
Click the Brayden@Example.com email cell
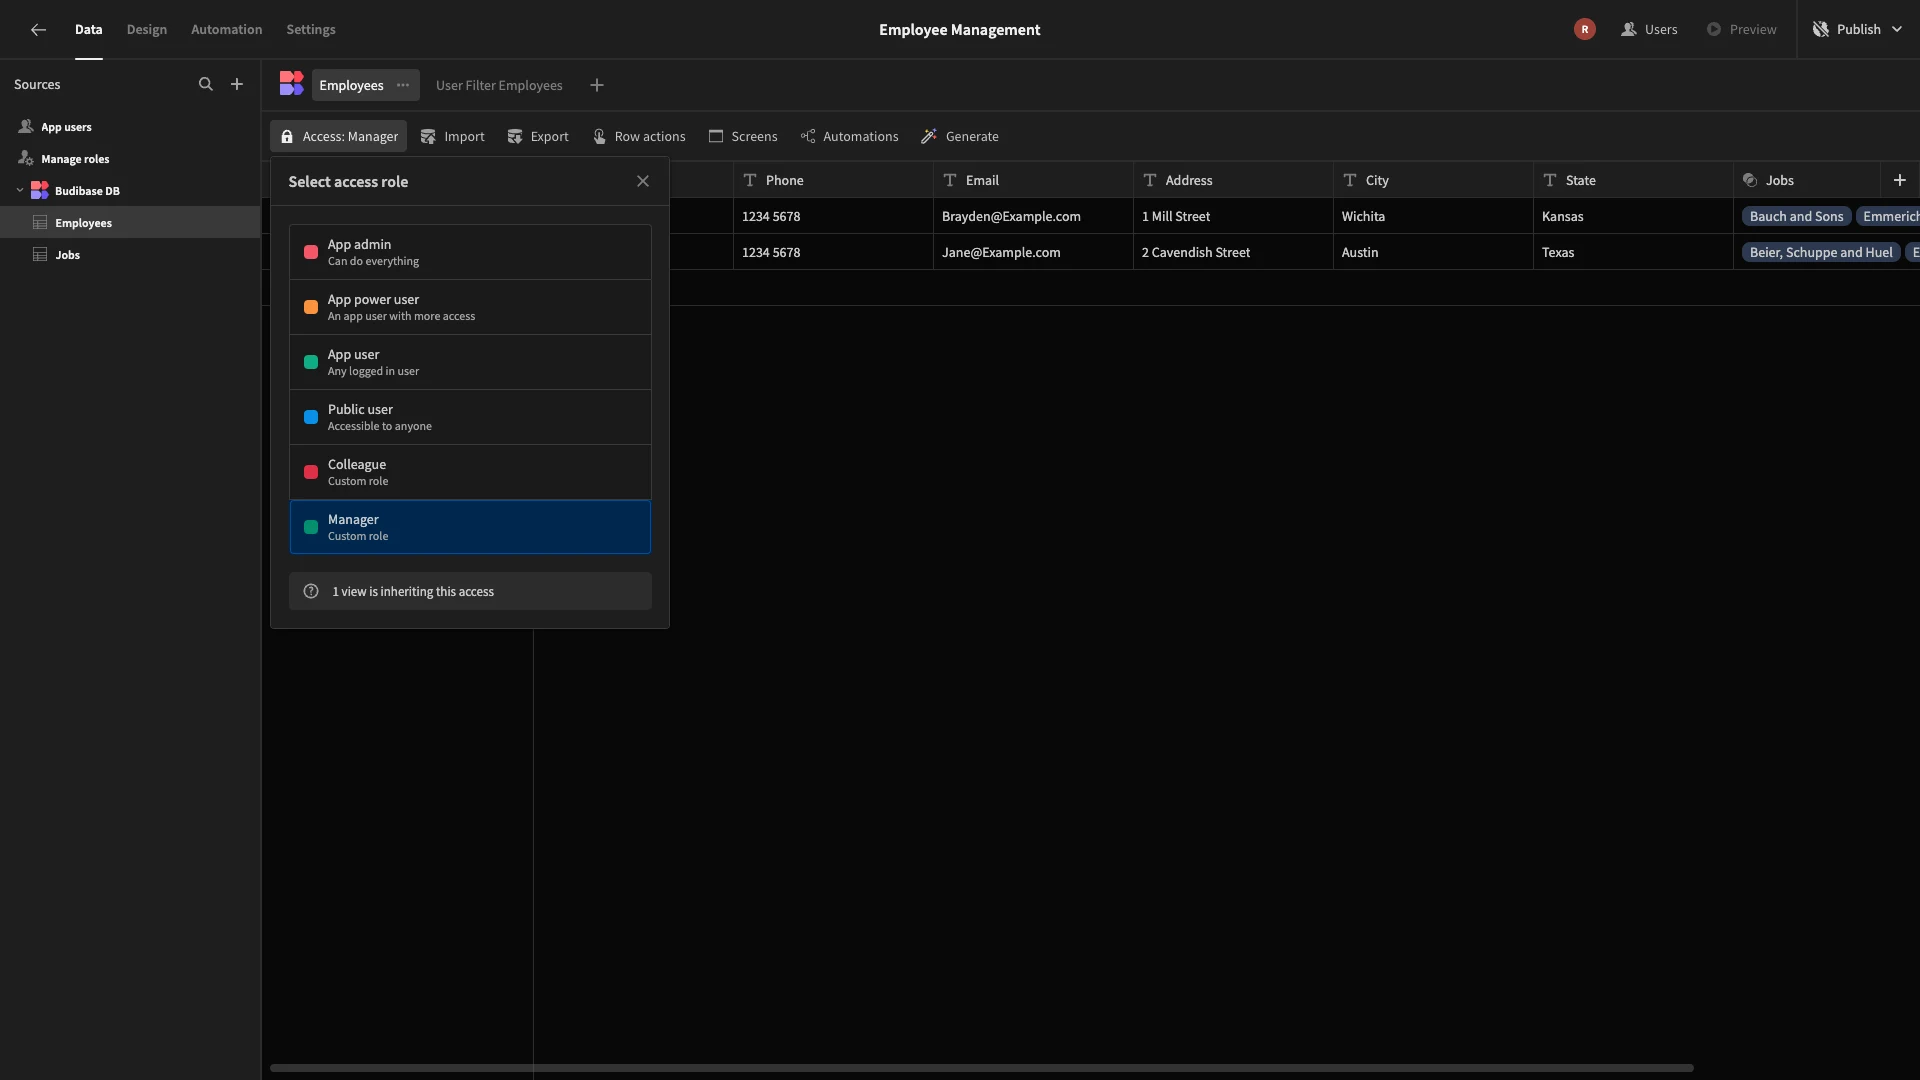(x=1033, y=216)
